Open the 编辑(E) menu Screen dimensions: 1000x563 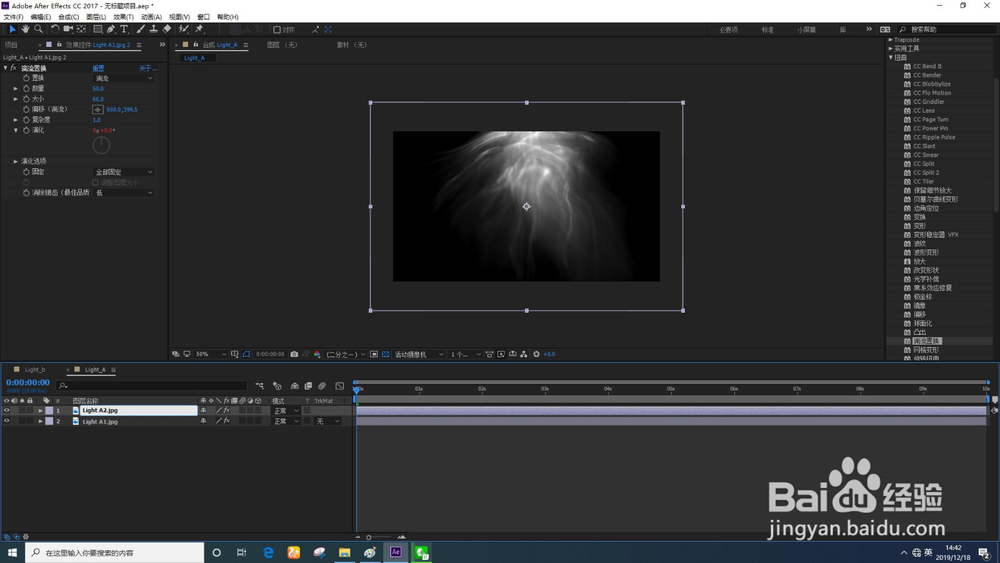(41, 17)
